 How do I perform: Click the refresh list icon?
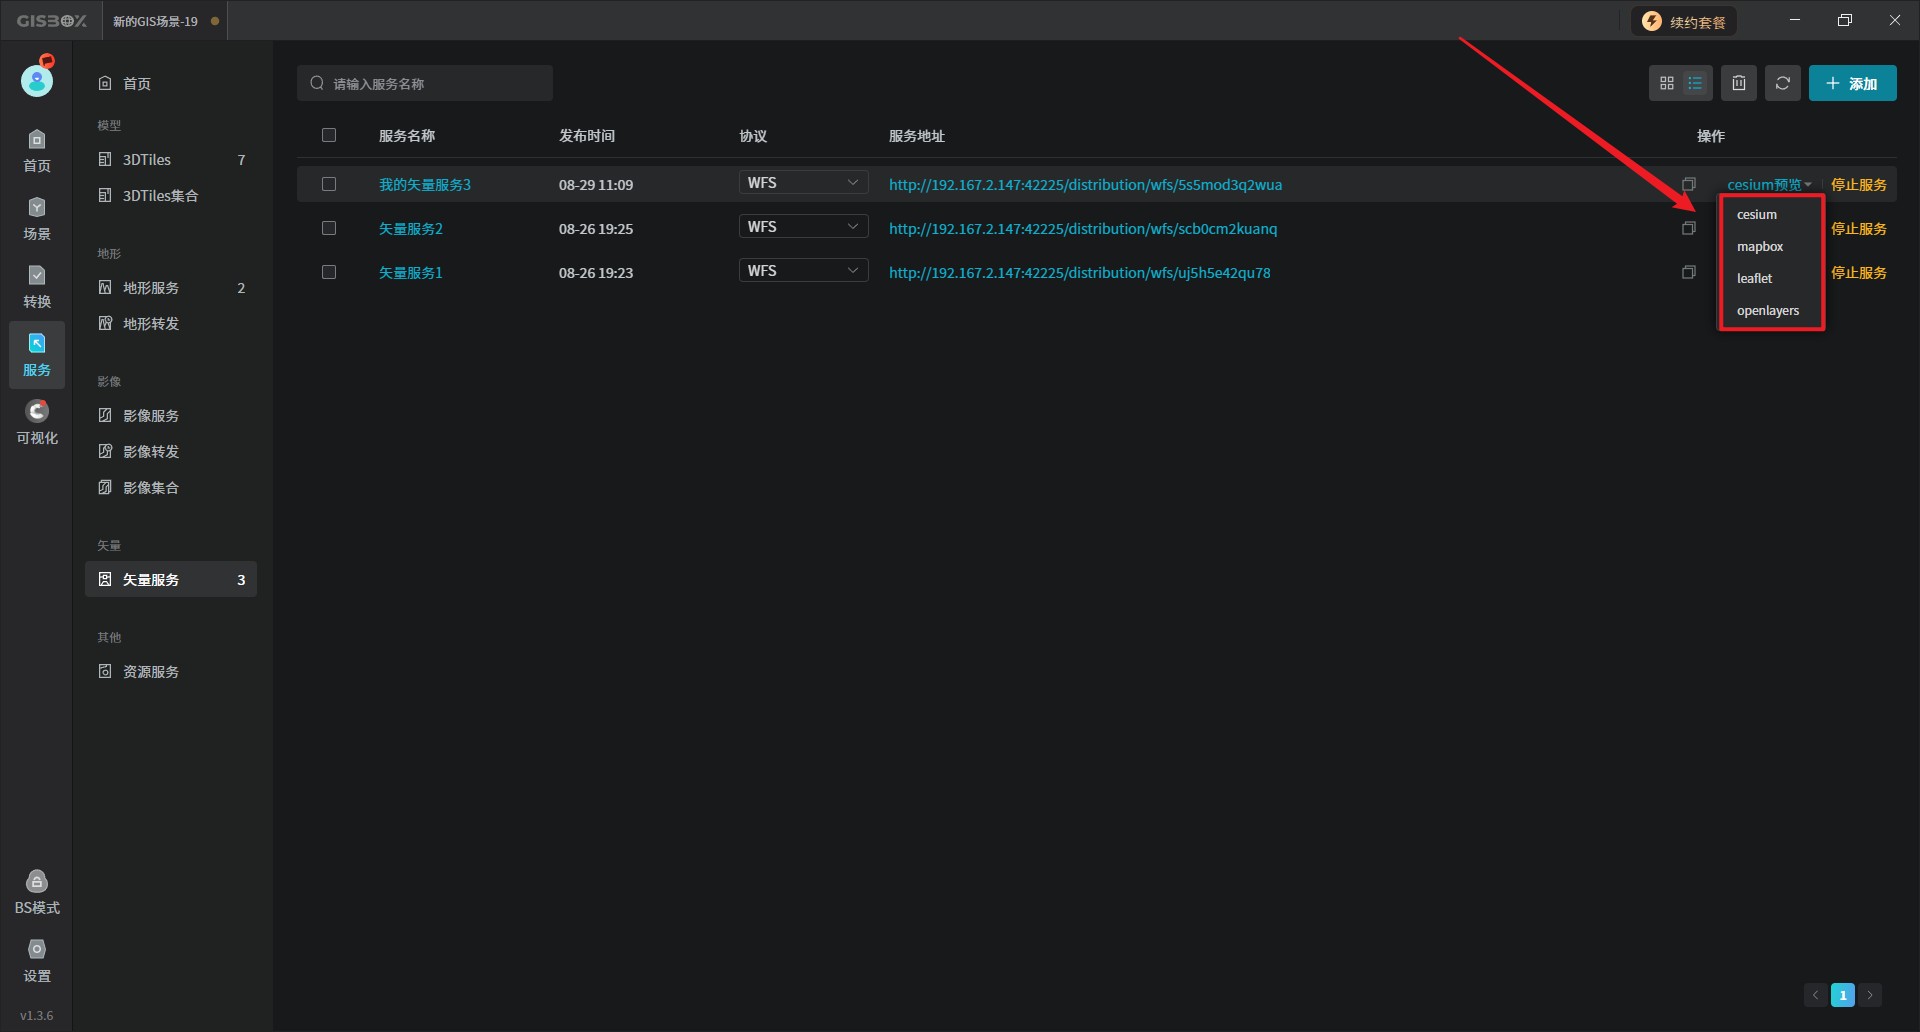tap(1782, 83)
